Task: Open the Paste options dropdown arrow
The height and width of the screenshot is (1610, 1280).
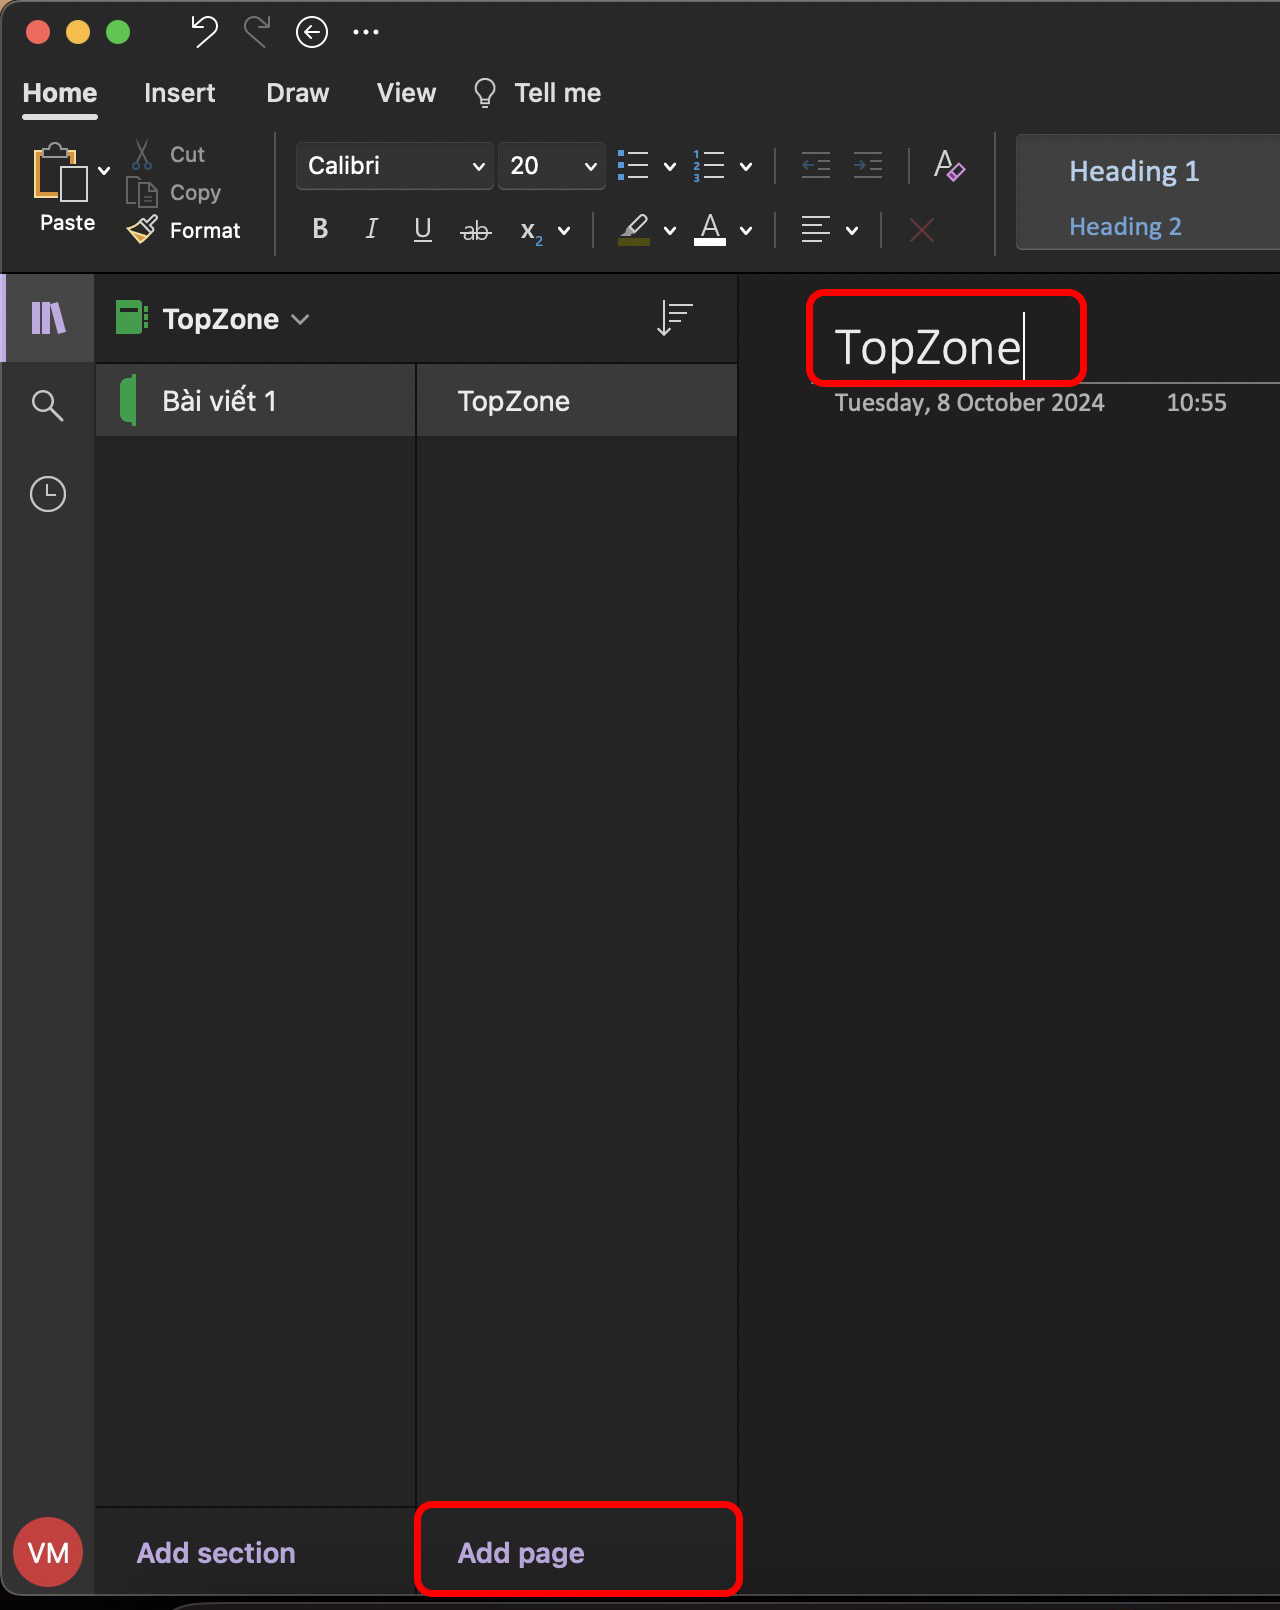Action: coord(104,170)
